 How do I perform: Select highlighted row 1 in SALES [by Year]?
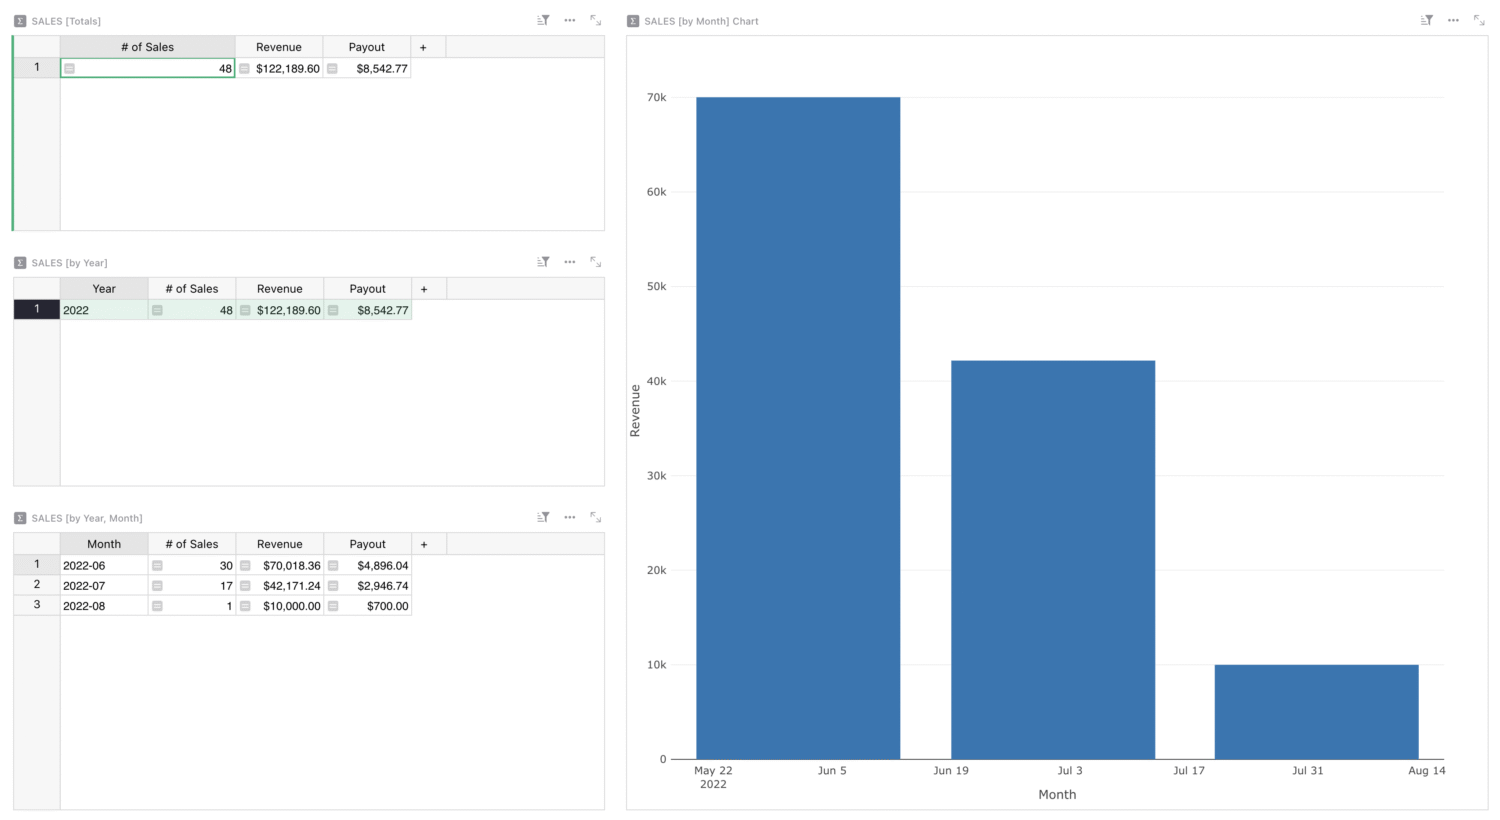click(37, 310)
